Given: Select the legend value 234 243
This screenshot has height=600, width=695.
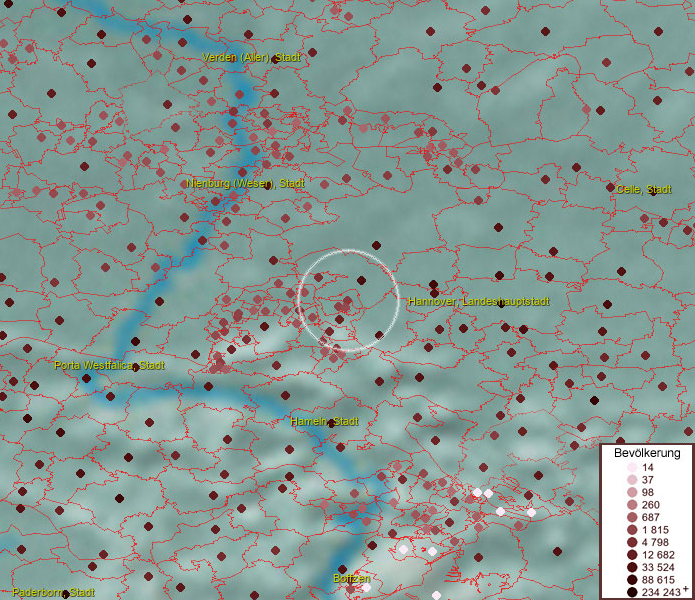Looking at the screenshot, I should click(661, 592).
